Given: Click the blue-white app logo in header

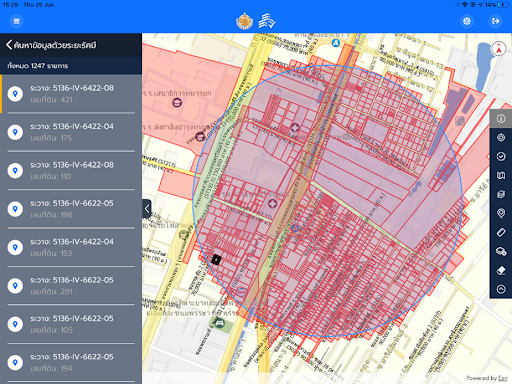Looking at the screenshot, I should pos(267,21).
